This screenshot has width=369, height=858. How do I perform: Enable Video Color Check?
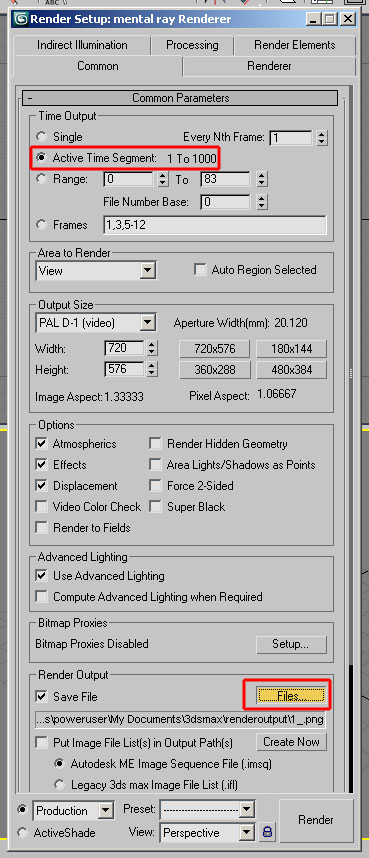point(41,507)
